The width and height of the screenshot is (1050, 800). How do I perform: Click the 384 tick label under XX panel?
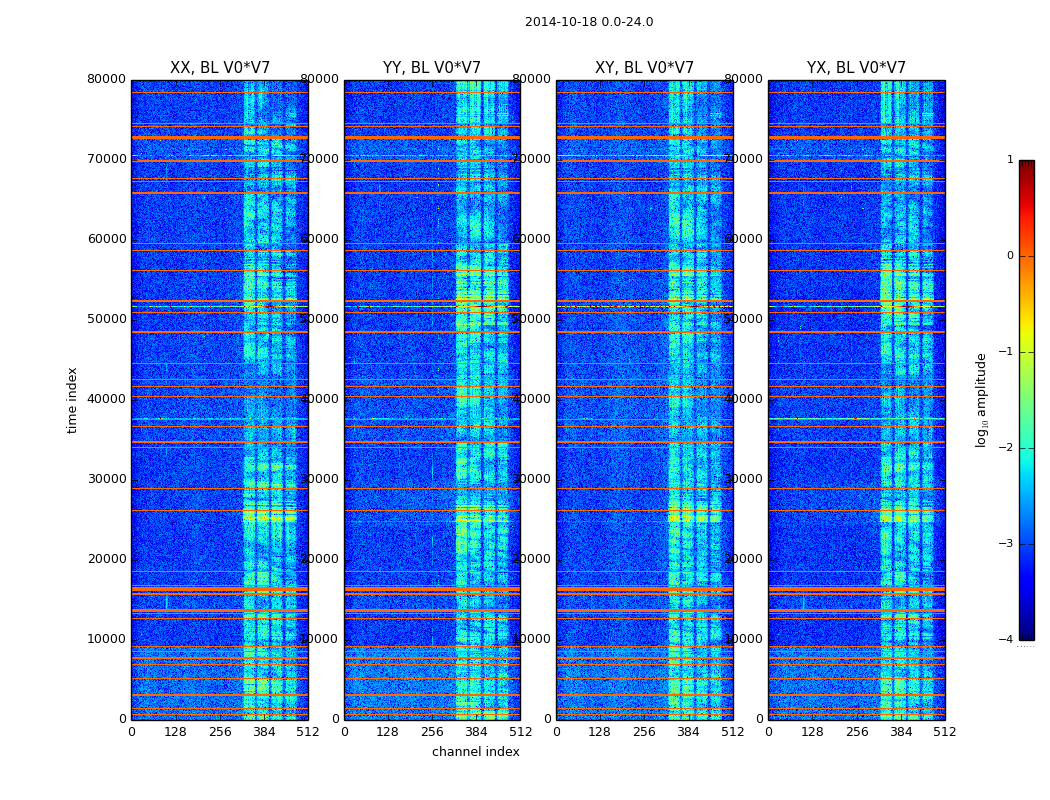click(264, 732)
